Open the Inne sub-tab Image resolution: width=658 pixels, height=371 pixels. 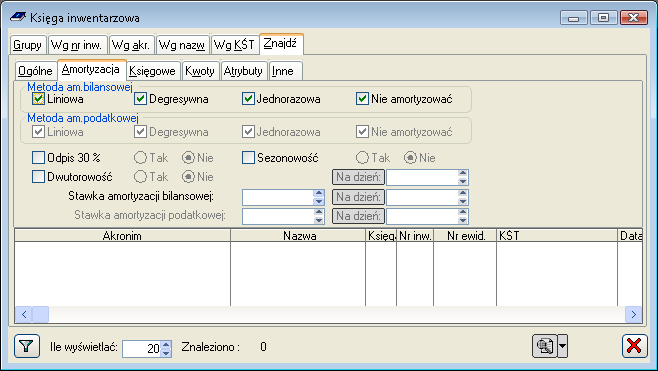pyautogui.click(x=285, y=71)
